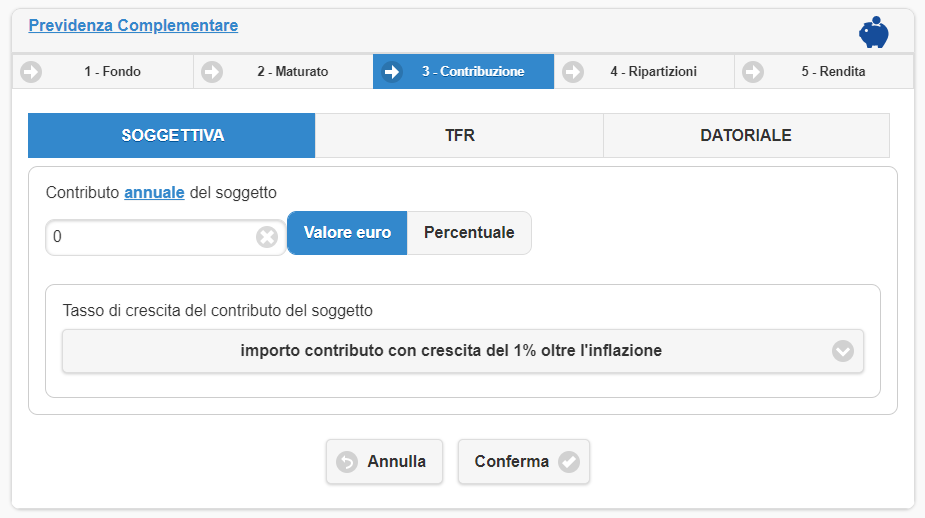Click the annuale frequency link

154,192
